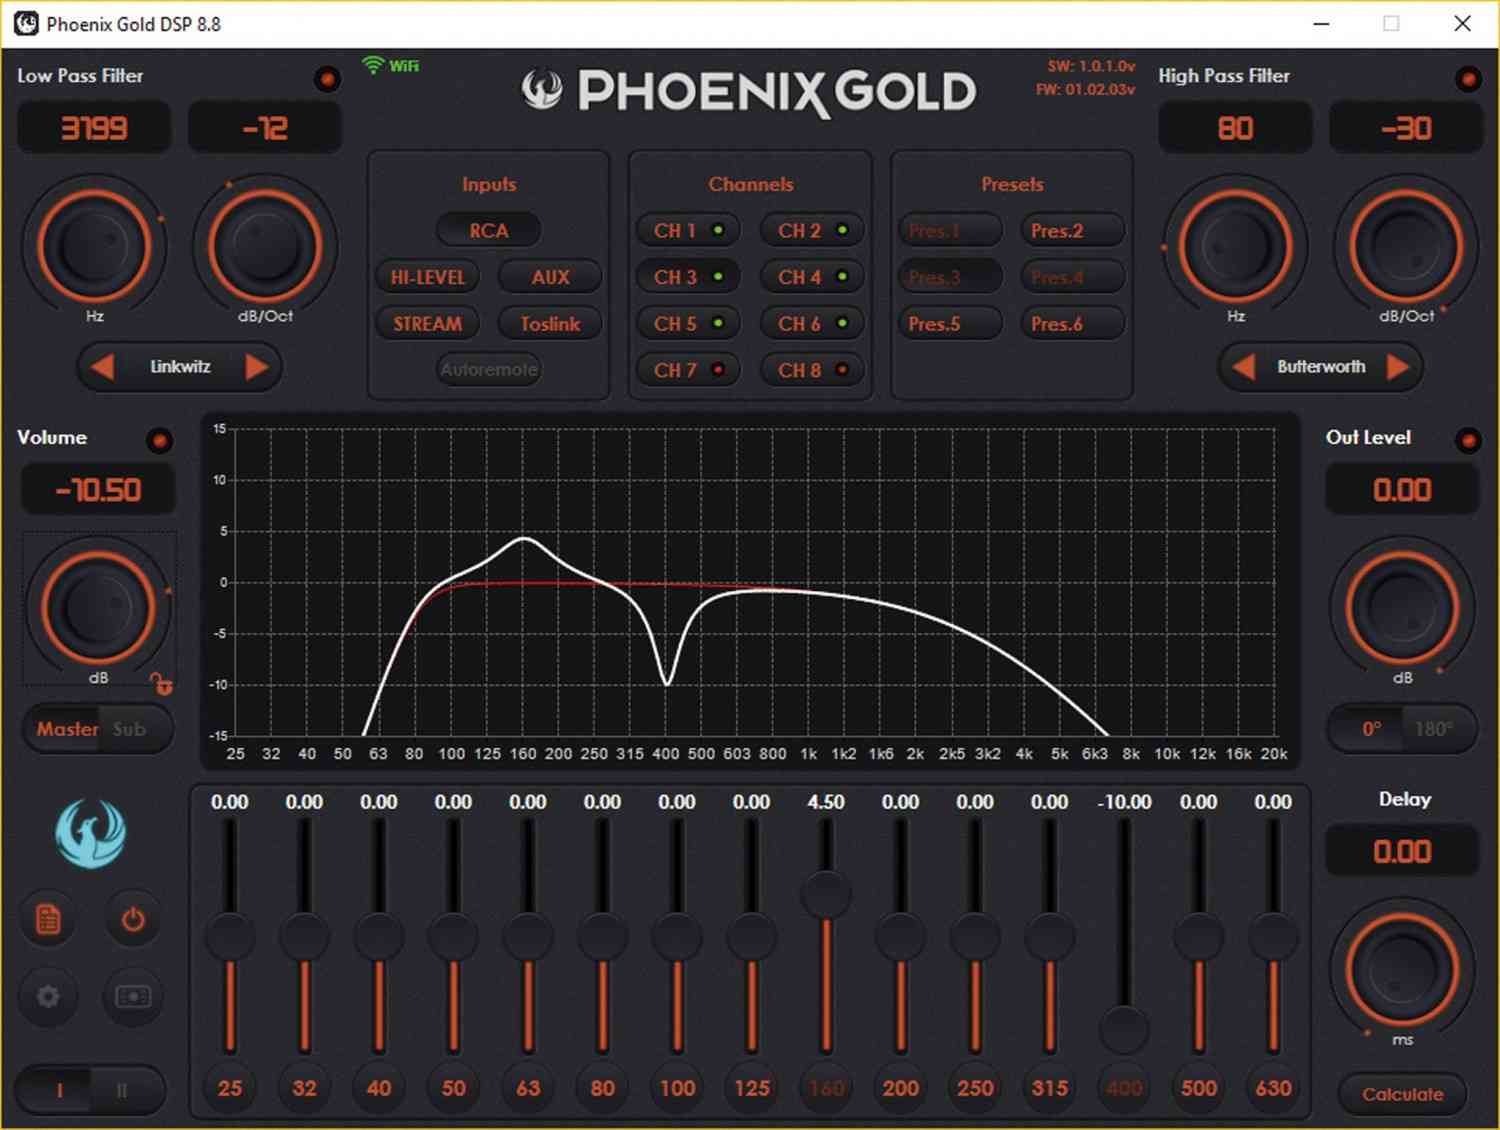The height and width of the screenshot is (1130, 1500).
Task: Switch phase to 180°
Action: click(x=1433, y=729)
